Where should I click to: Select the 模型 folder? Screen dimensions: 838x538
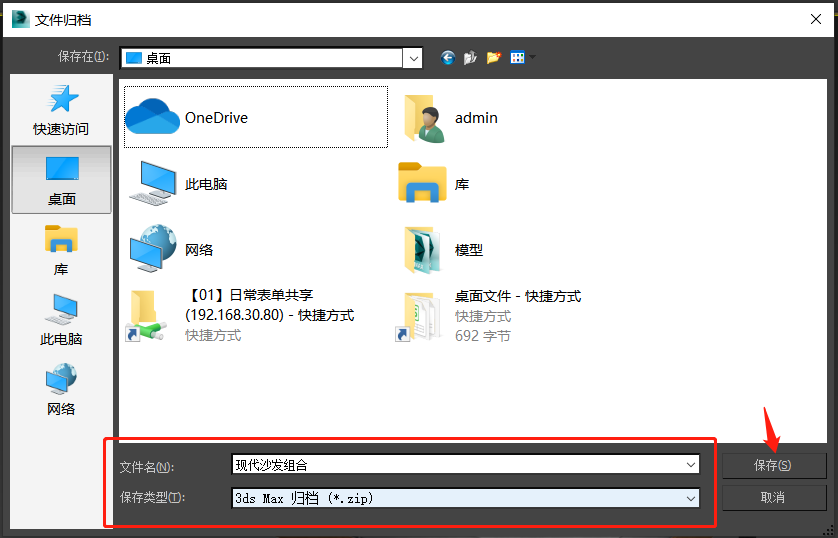[468, 250]
